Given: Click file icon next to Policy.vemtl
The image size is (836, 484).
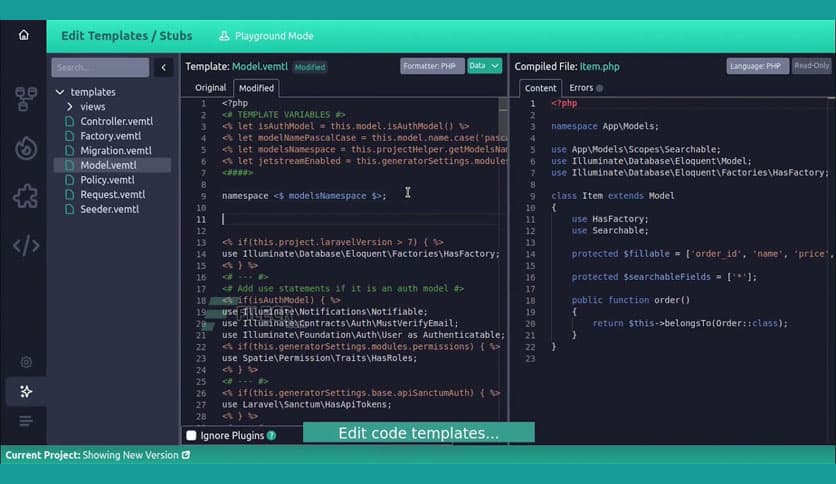Looking at the screenshot, I should [x=69, y=180].
